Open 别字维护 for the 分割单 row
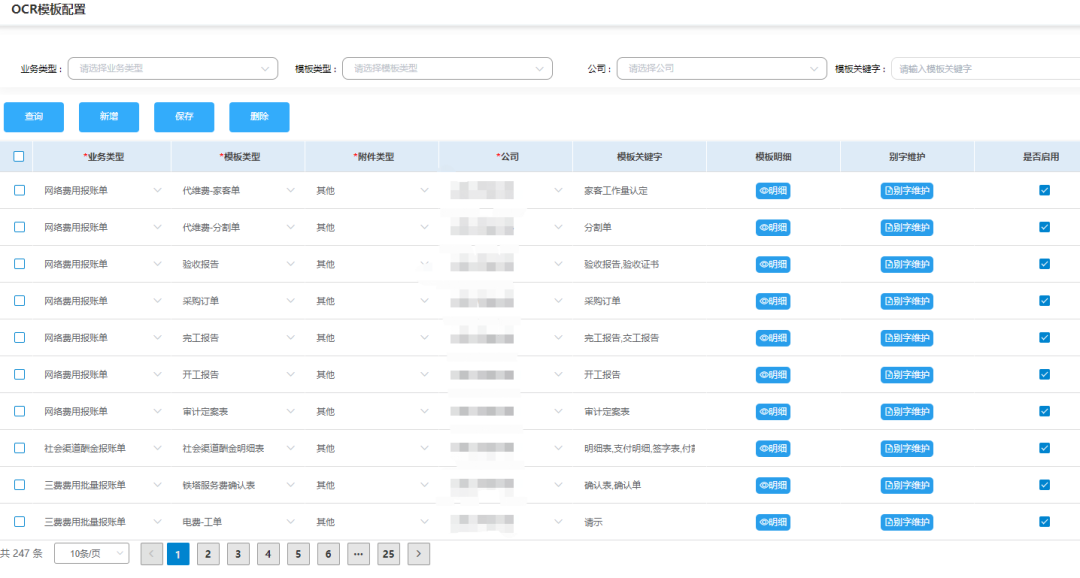The height and width of the screenshot is (578, 1080). [907, 228]
